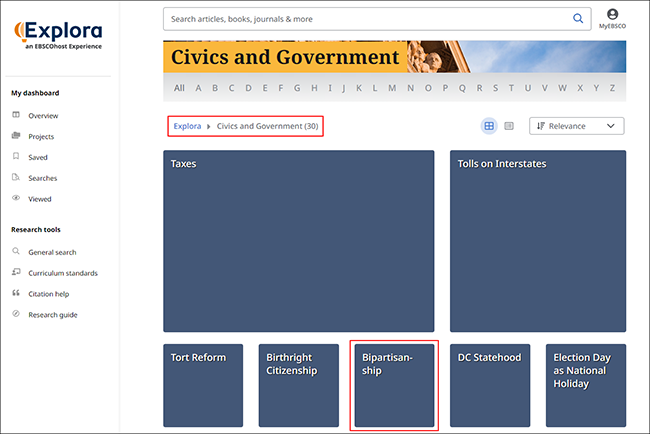Click the Citation help quote icon
This screenshot has width=650, height=434.
tap(16, 293)
